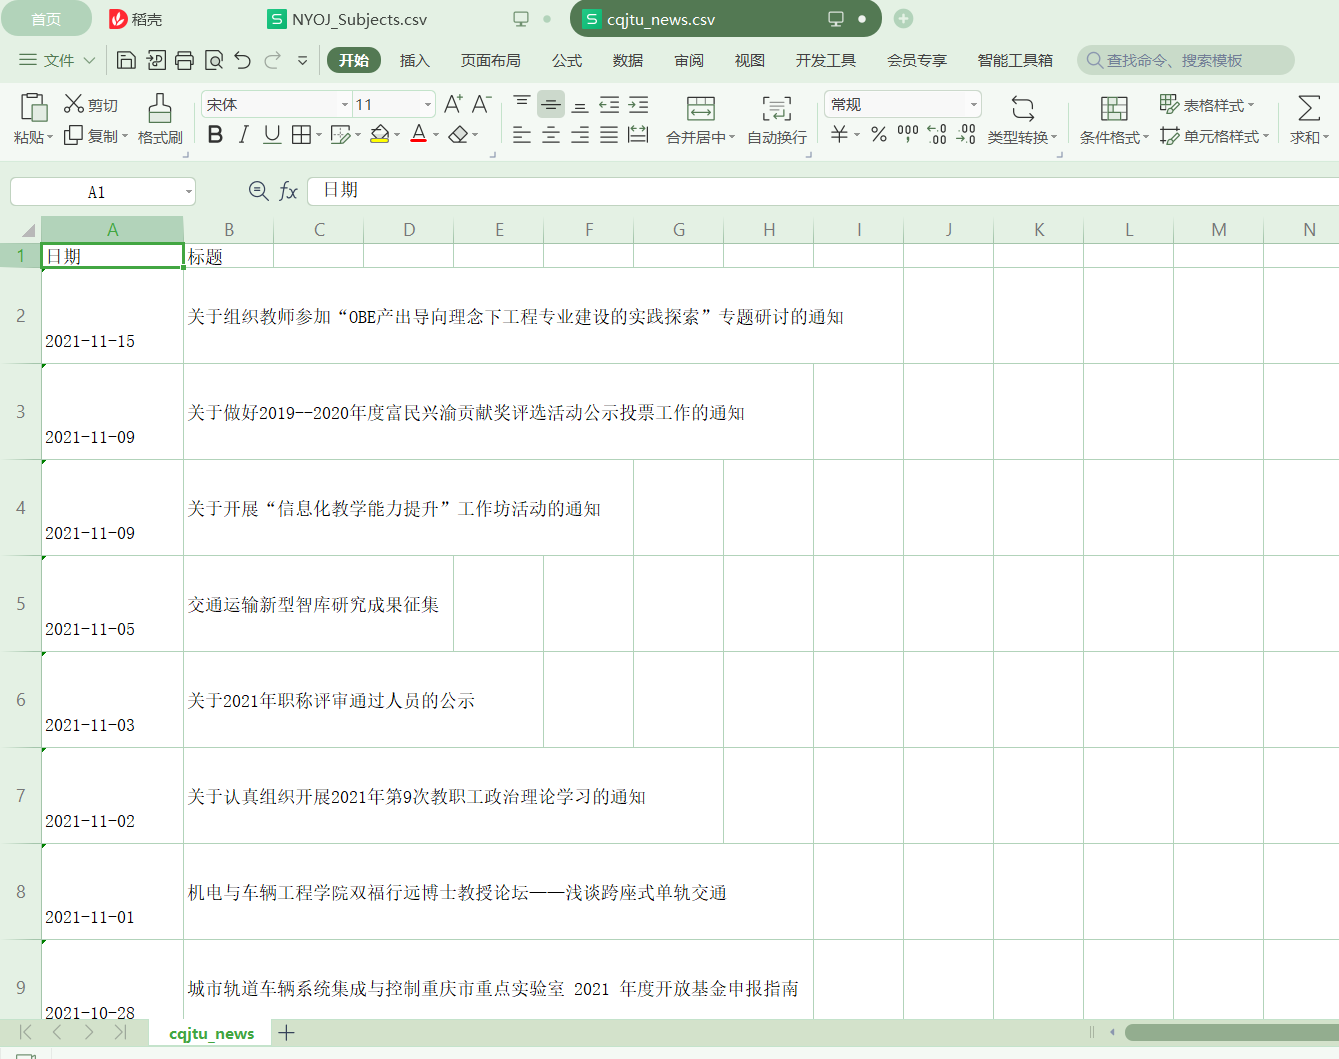The width and height of the screenshot is (1339, 1059).
Task: Decrease font size with A- icon
Action: pyautogui.click(x=481, y=104)
